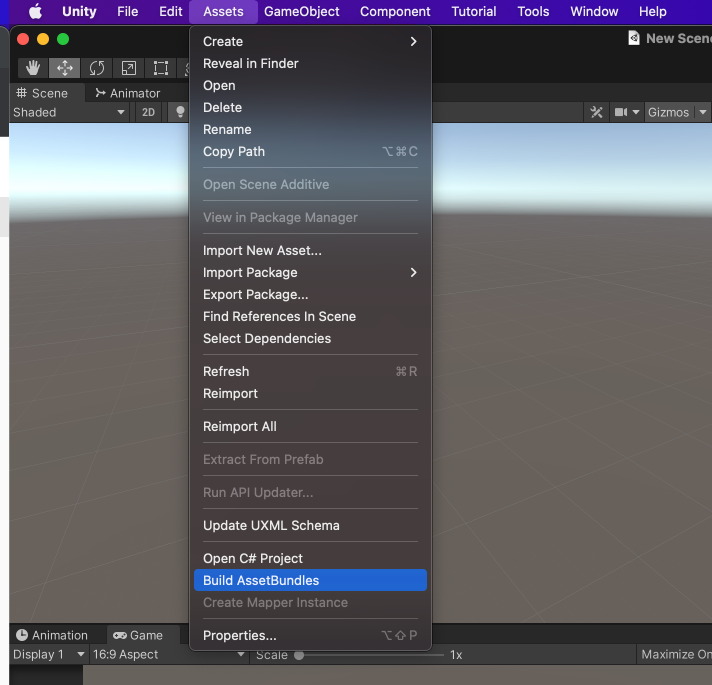Screen dimensions: 712x685
Task: Choose Reimport All
Action: pos(310,427)
